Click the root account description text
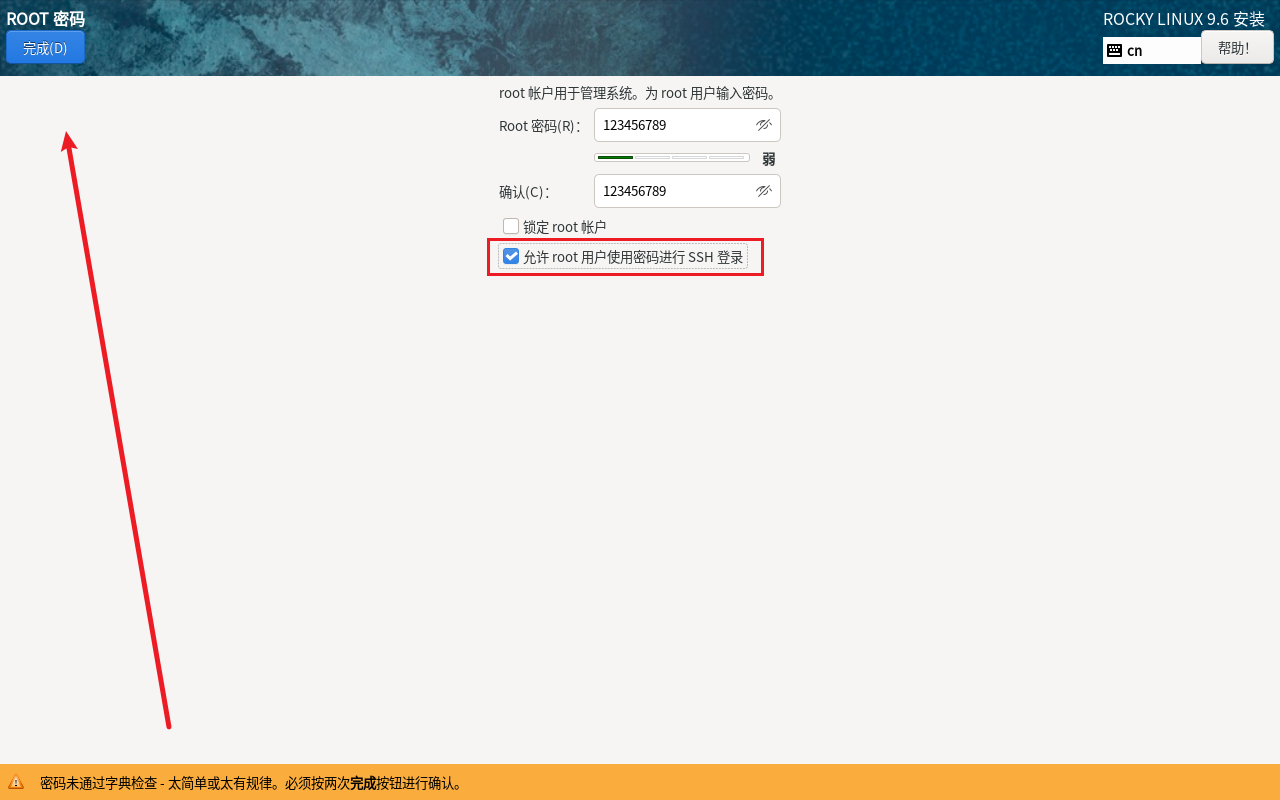Image resolution: width=1280 pixels, height=800 pixels. [638, 93]
